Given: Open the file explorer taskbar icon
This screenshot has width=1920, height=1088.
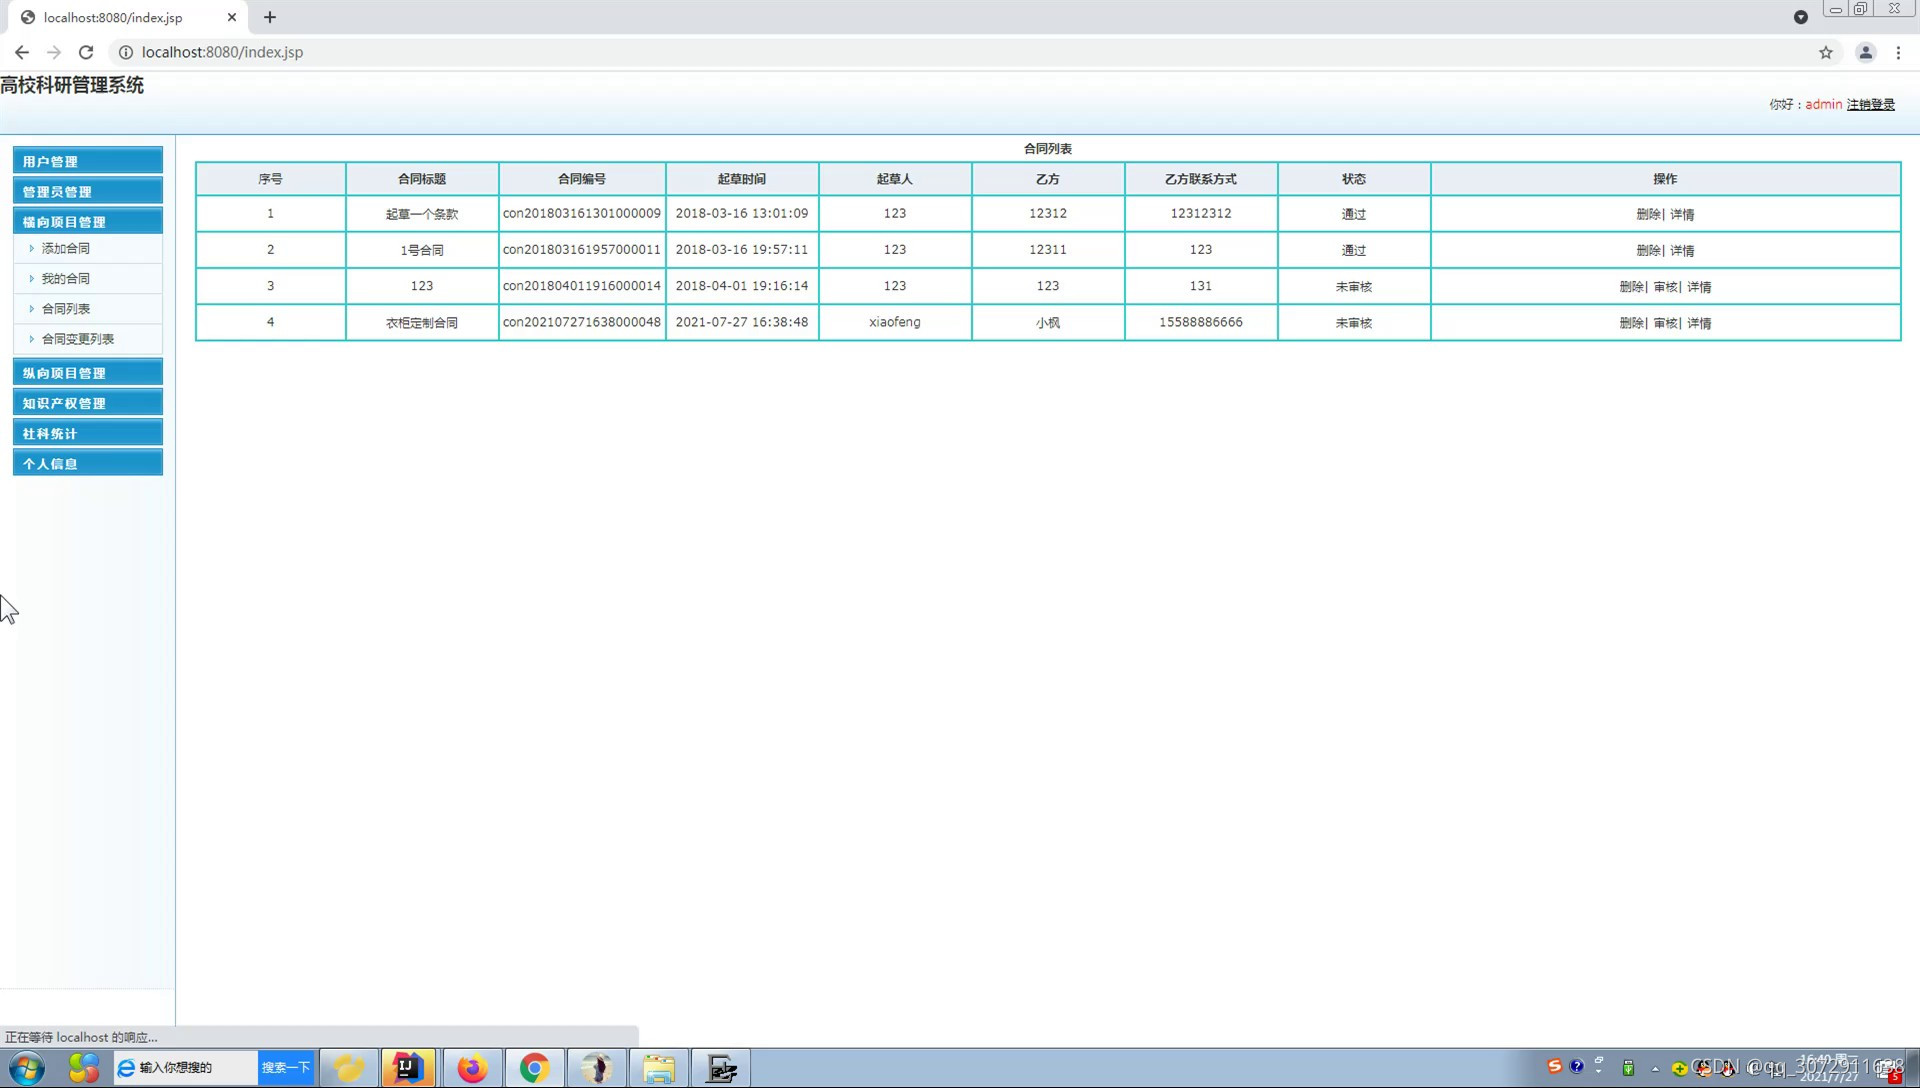Looking at the screenshot, I should pos(659,1068).
